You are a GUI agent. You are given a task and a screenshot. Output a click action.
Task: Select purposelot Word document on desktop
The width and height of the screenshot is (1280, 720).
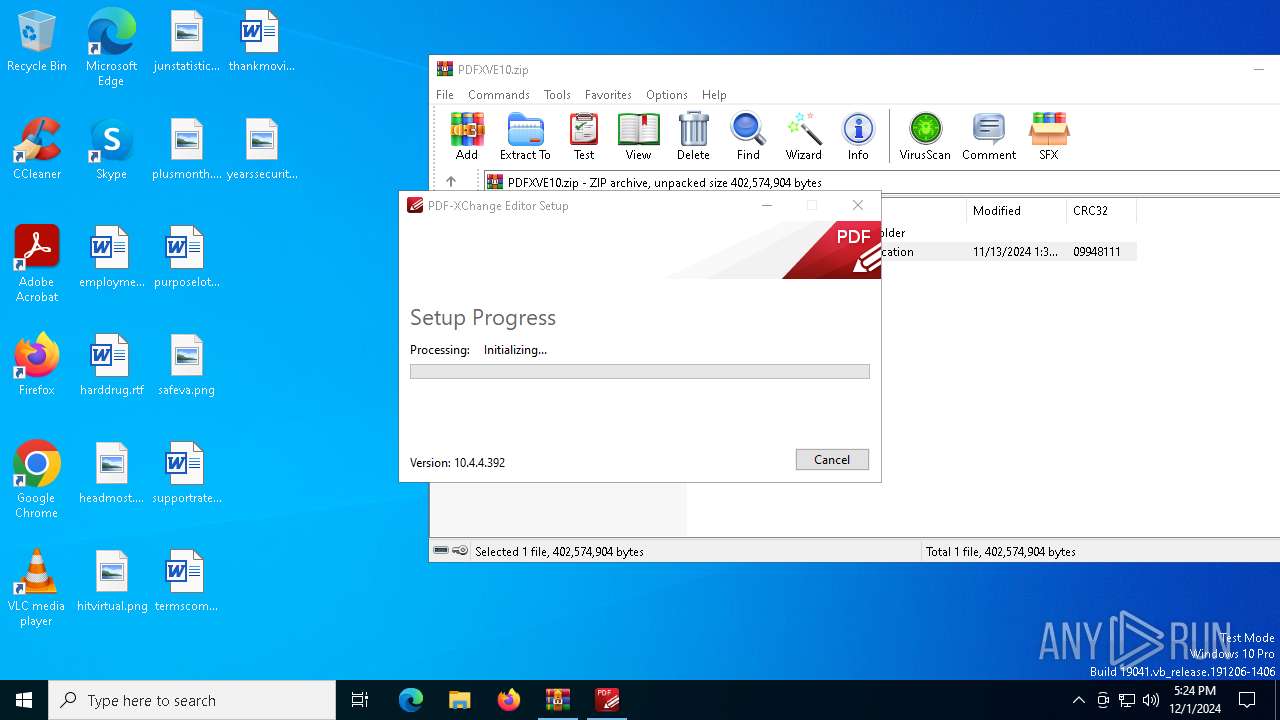coord(186,257)
